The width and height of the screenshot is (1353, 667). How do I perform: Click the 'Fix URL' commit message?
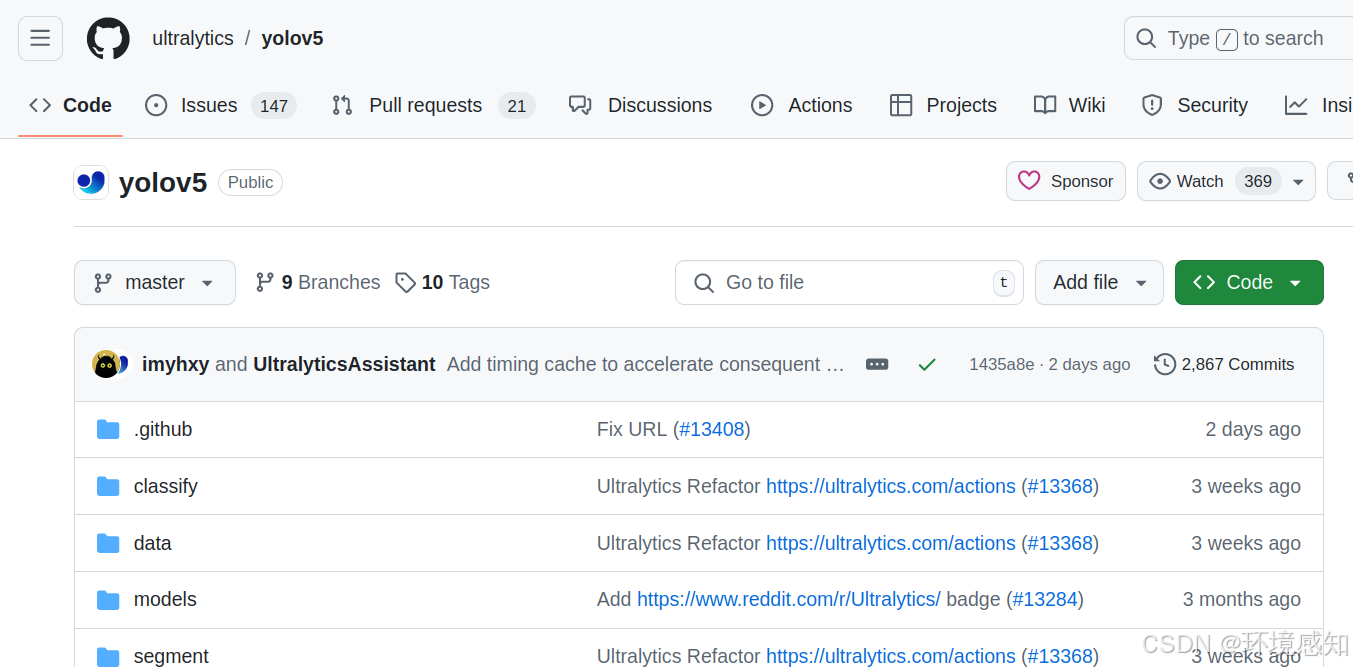pos(632,429)
